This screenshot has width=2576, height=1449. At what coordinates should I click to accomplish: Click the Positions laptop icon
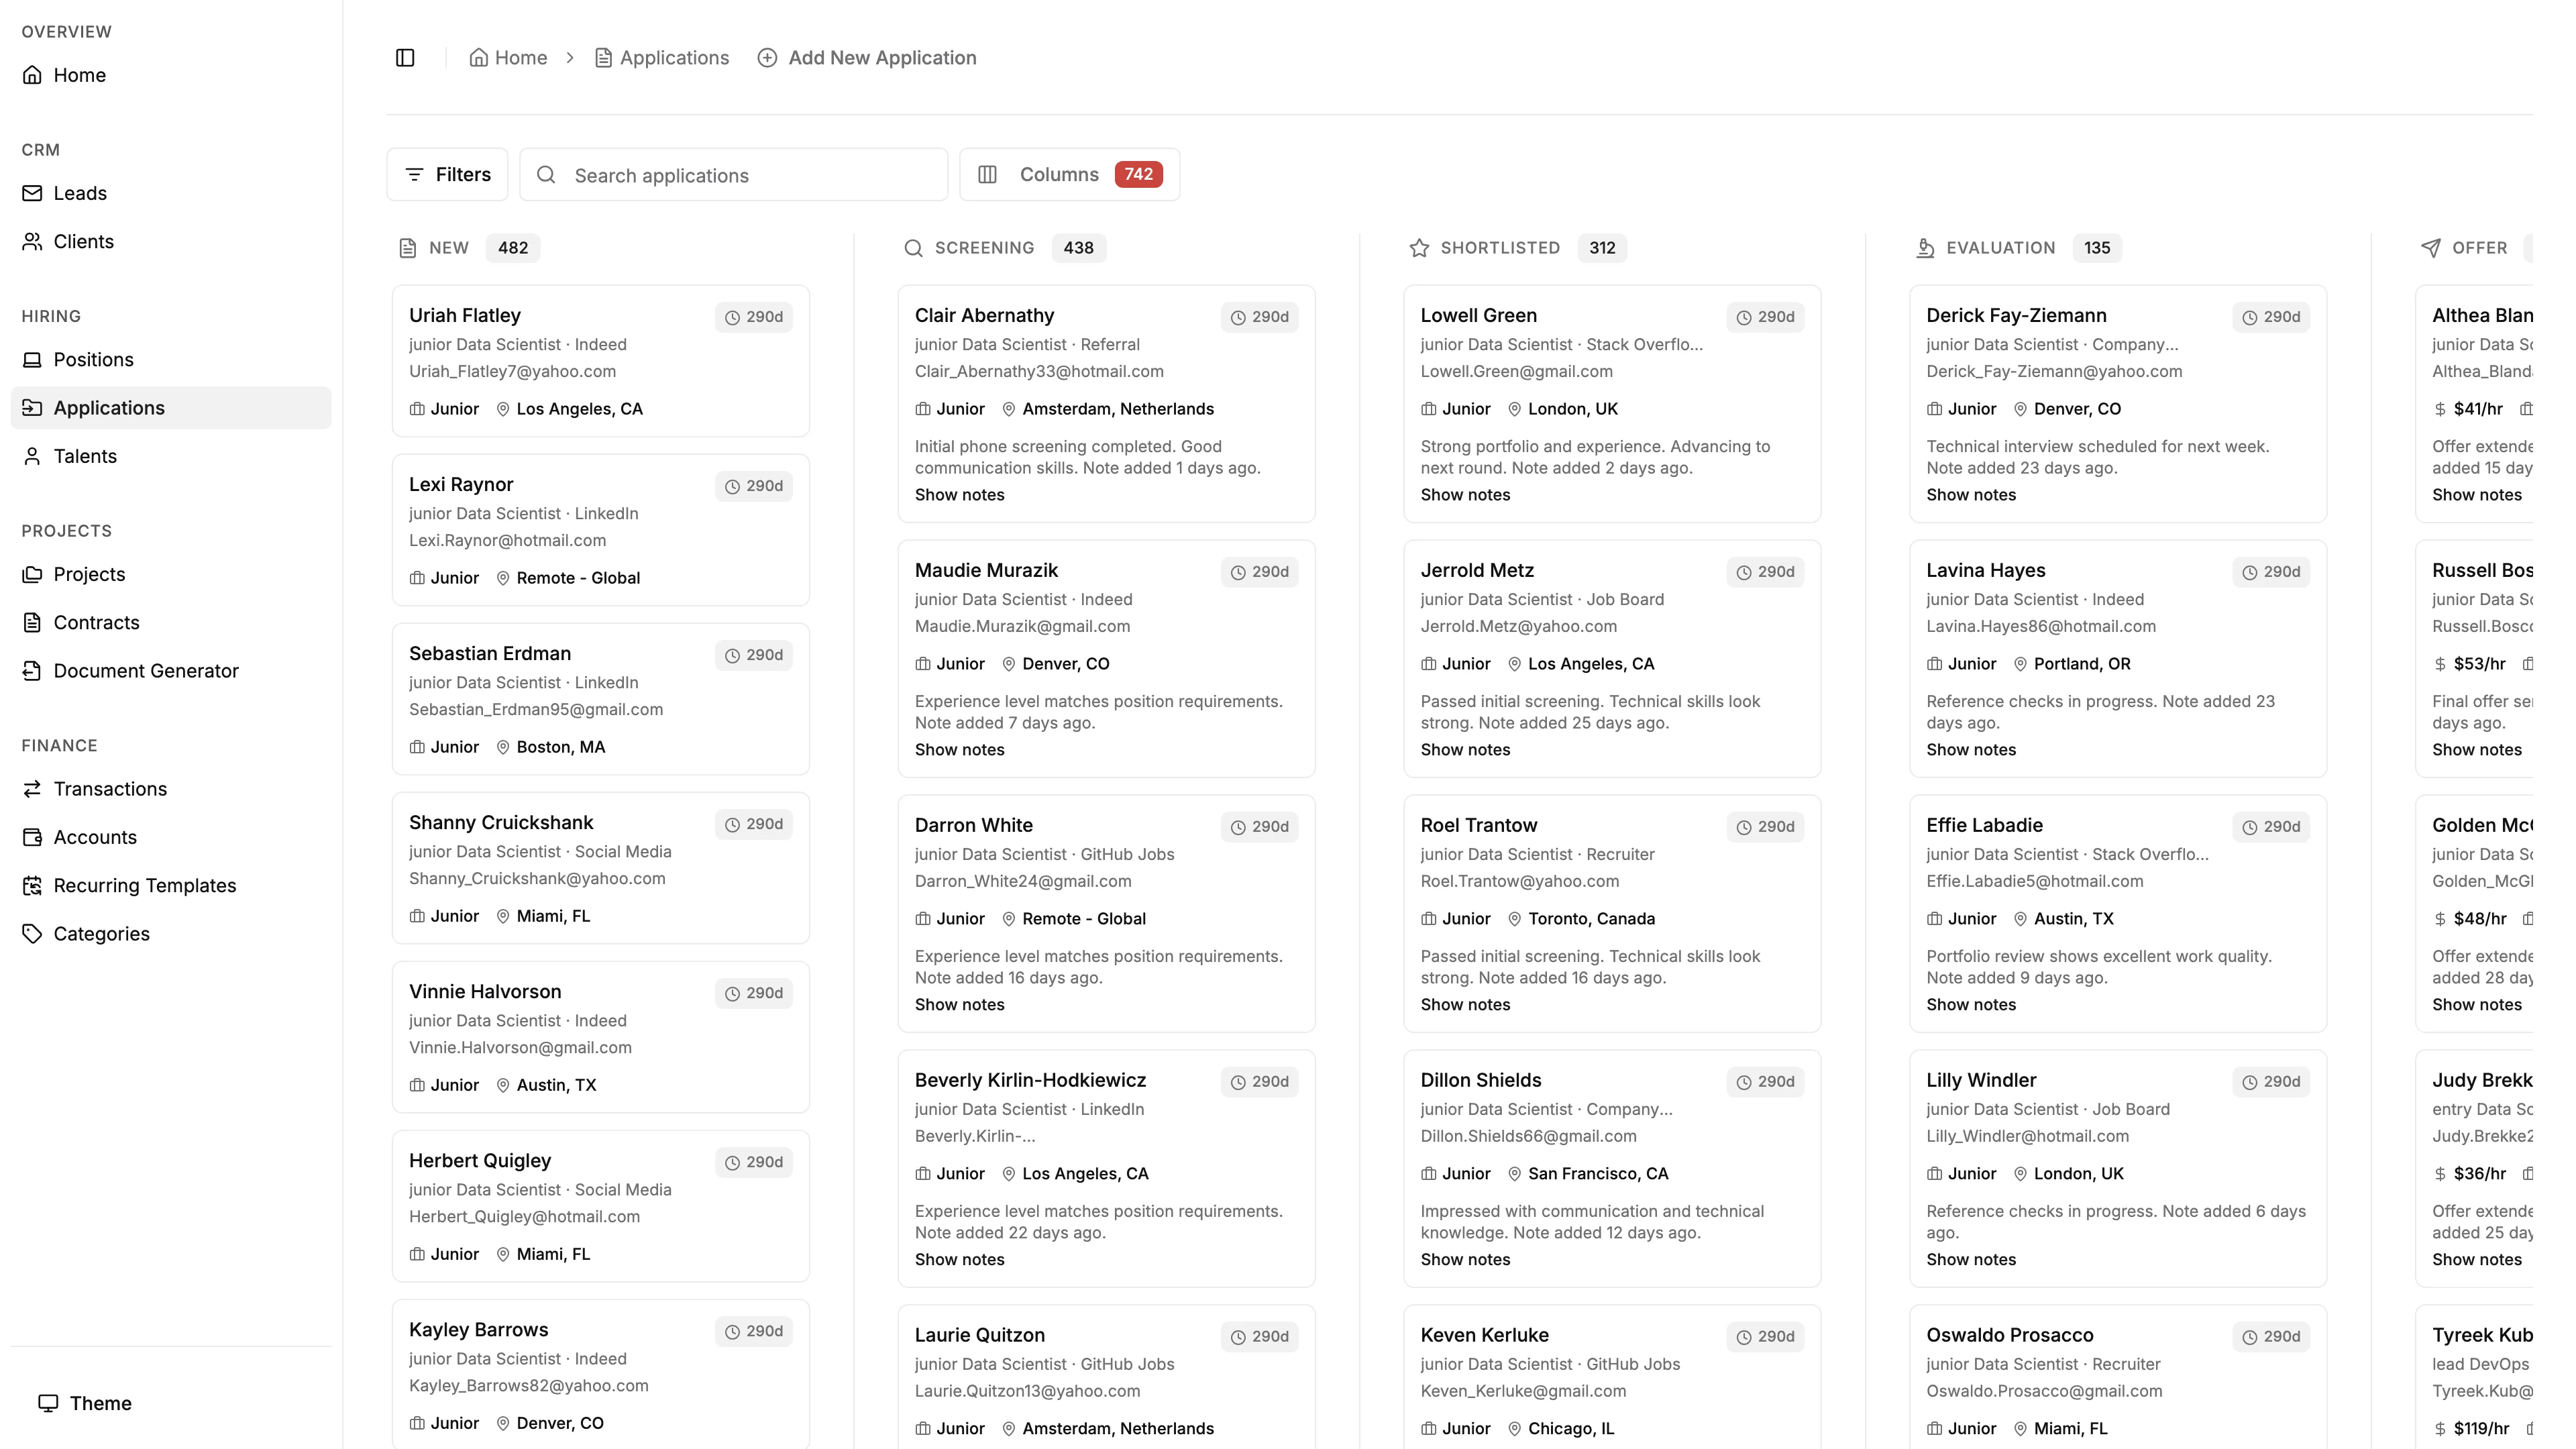coord(33,359)
